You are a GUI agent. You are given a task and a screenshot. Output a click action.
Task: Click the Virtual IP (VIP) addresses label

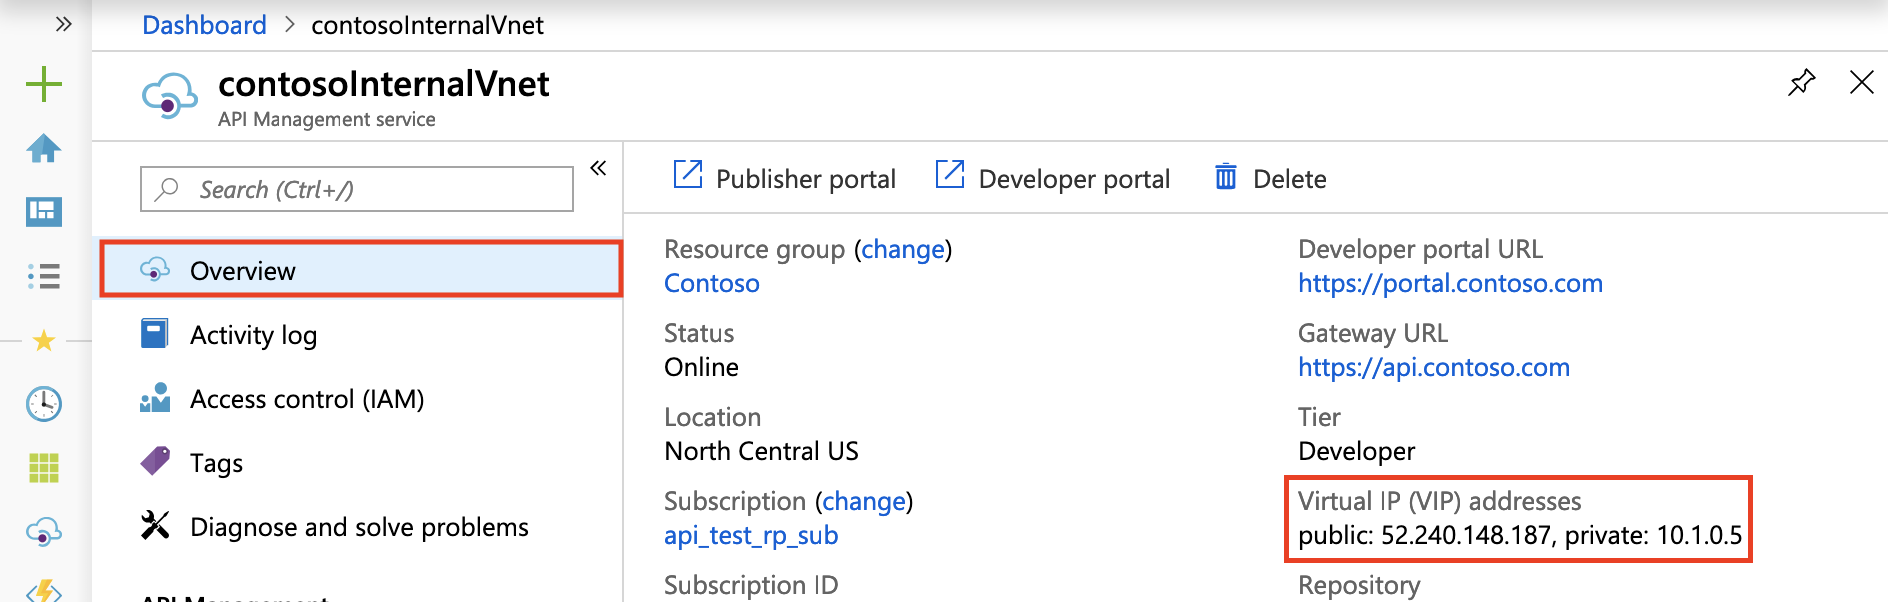[1439, 501]
